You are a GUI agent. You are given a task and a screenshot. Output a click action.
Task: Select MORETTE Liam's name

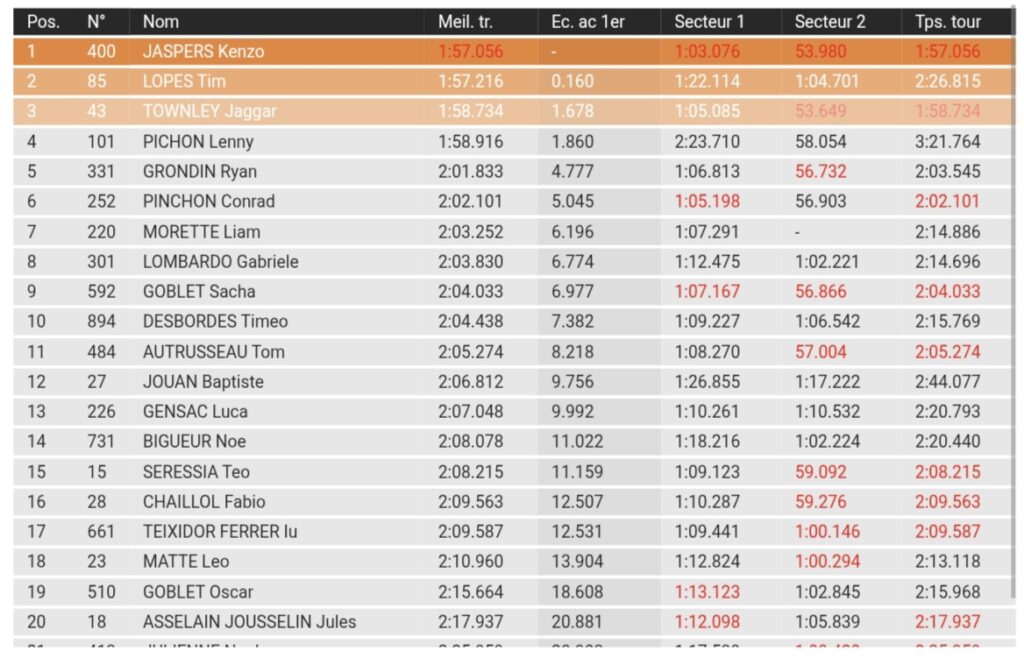click(201, 231)
